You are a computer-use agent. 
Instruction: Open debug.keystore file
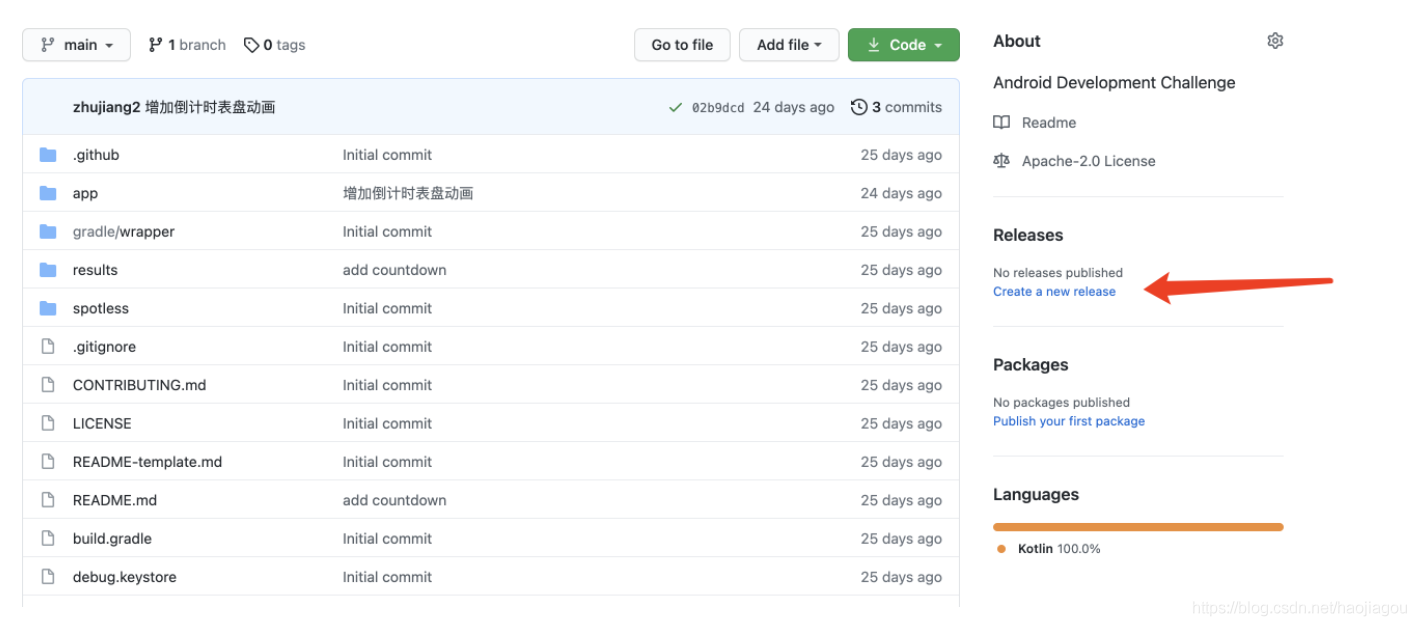[124, 577]
